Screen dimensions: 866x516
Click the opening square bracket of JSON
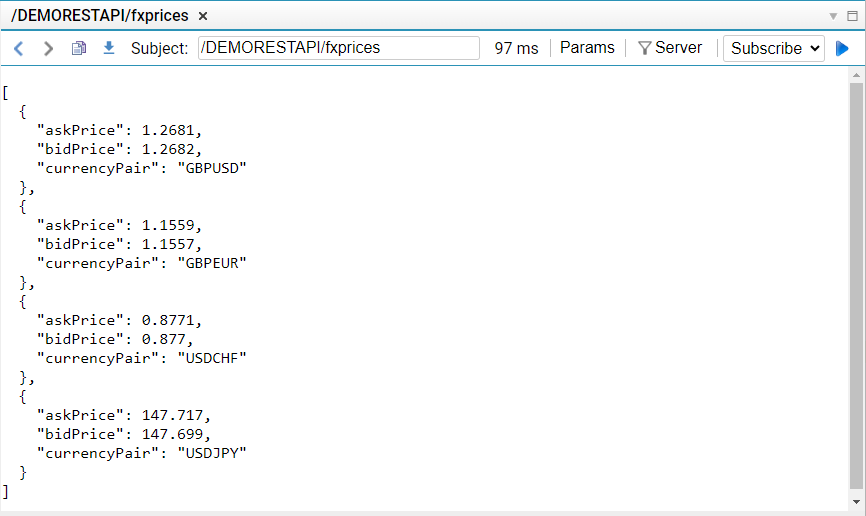click(6, 92)
